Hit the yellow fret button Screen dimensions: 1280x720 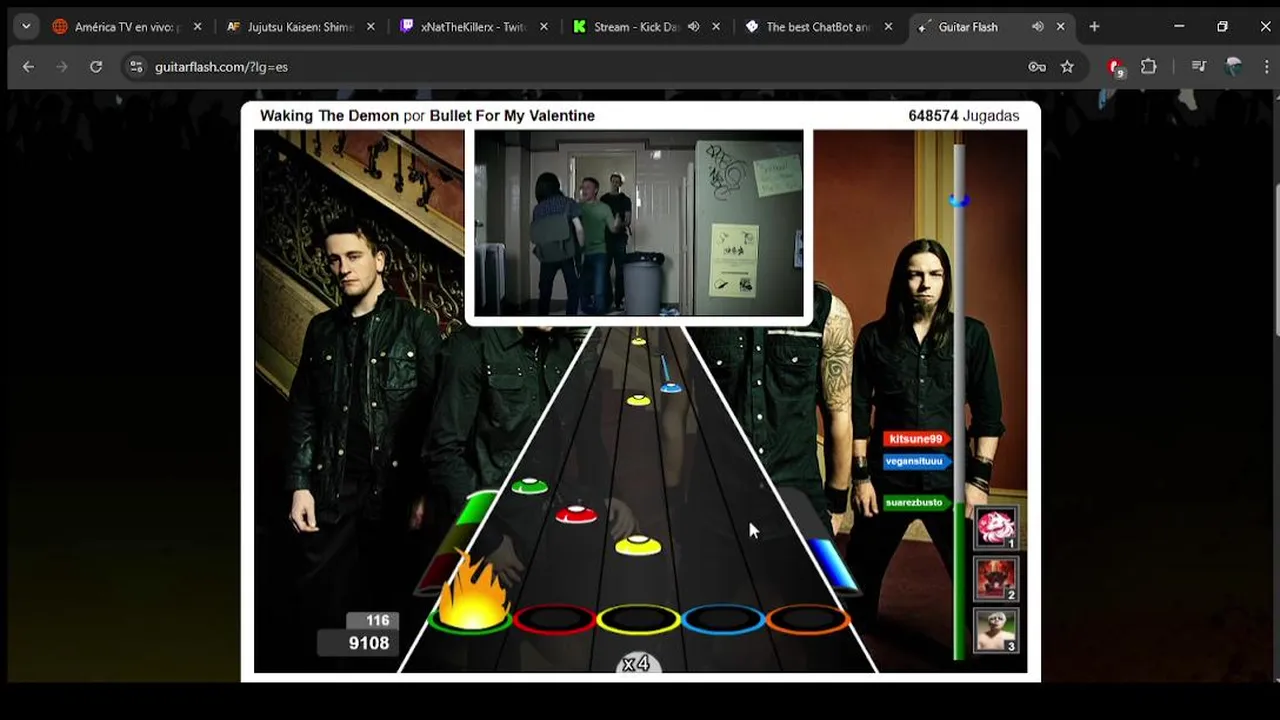pos(638,620)
